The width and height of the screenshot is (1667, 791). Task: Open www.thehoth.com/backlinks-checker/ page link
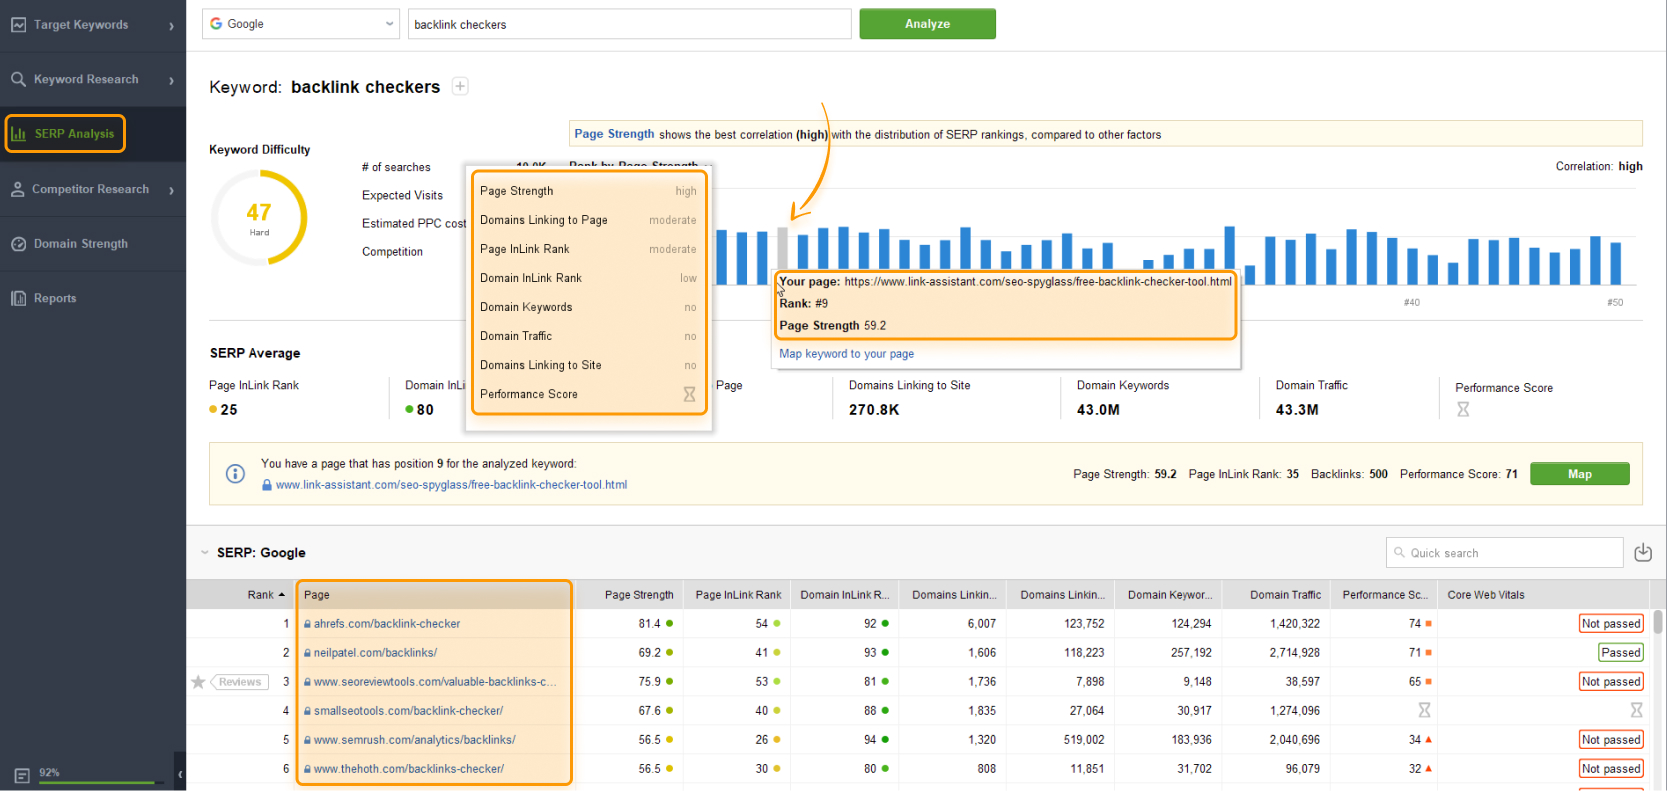pyautogui.click(x=408, y=769)
